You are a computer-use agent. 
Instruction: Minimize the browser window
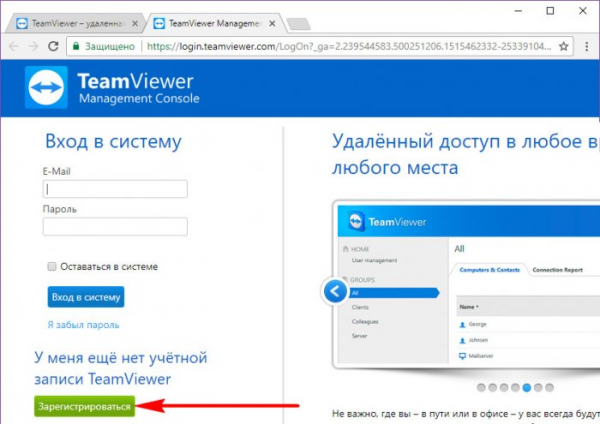click(518, 11)
